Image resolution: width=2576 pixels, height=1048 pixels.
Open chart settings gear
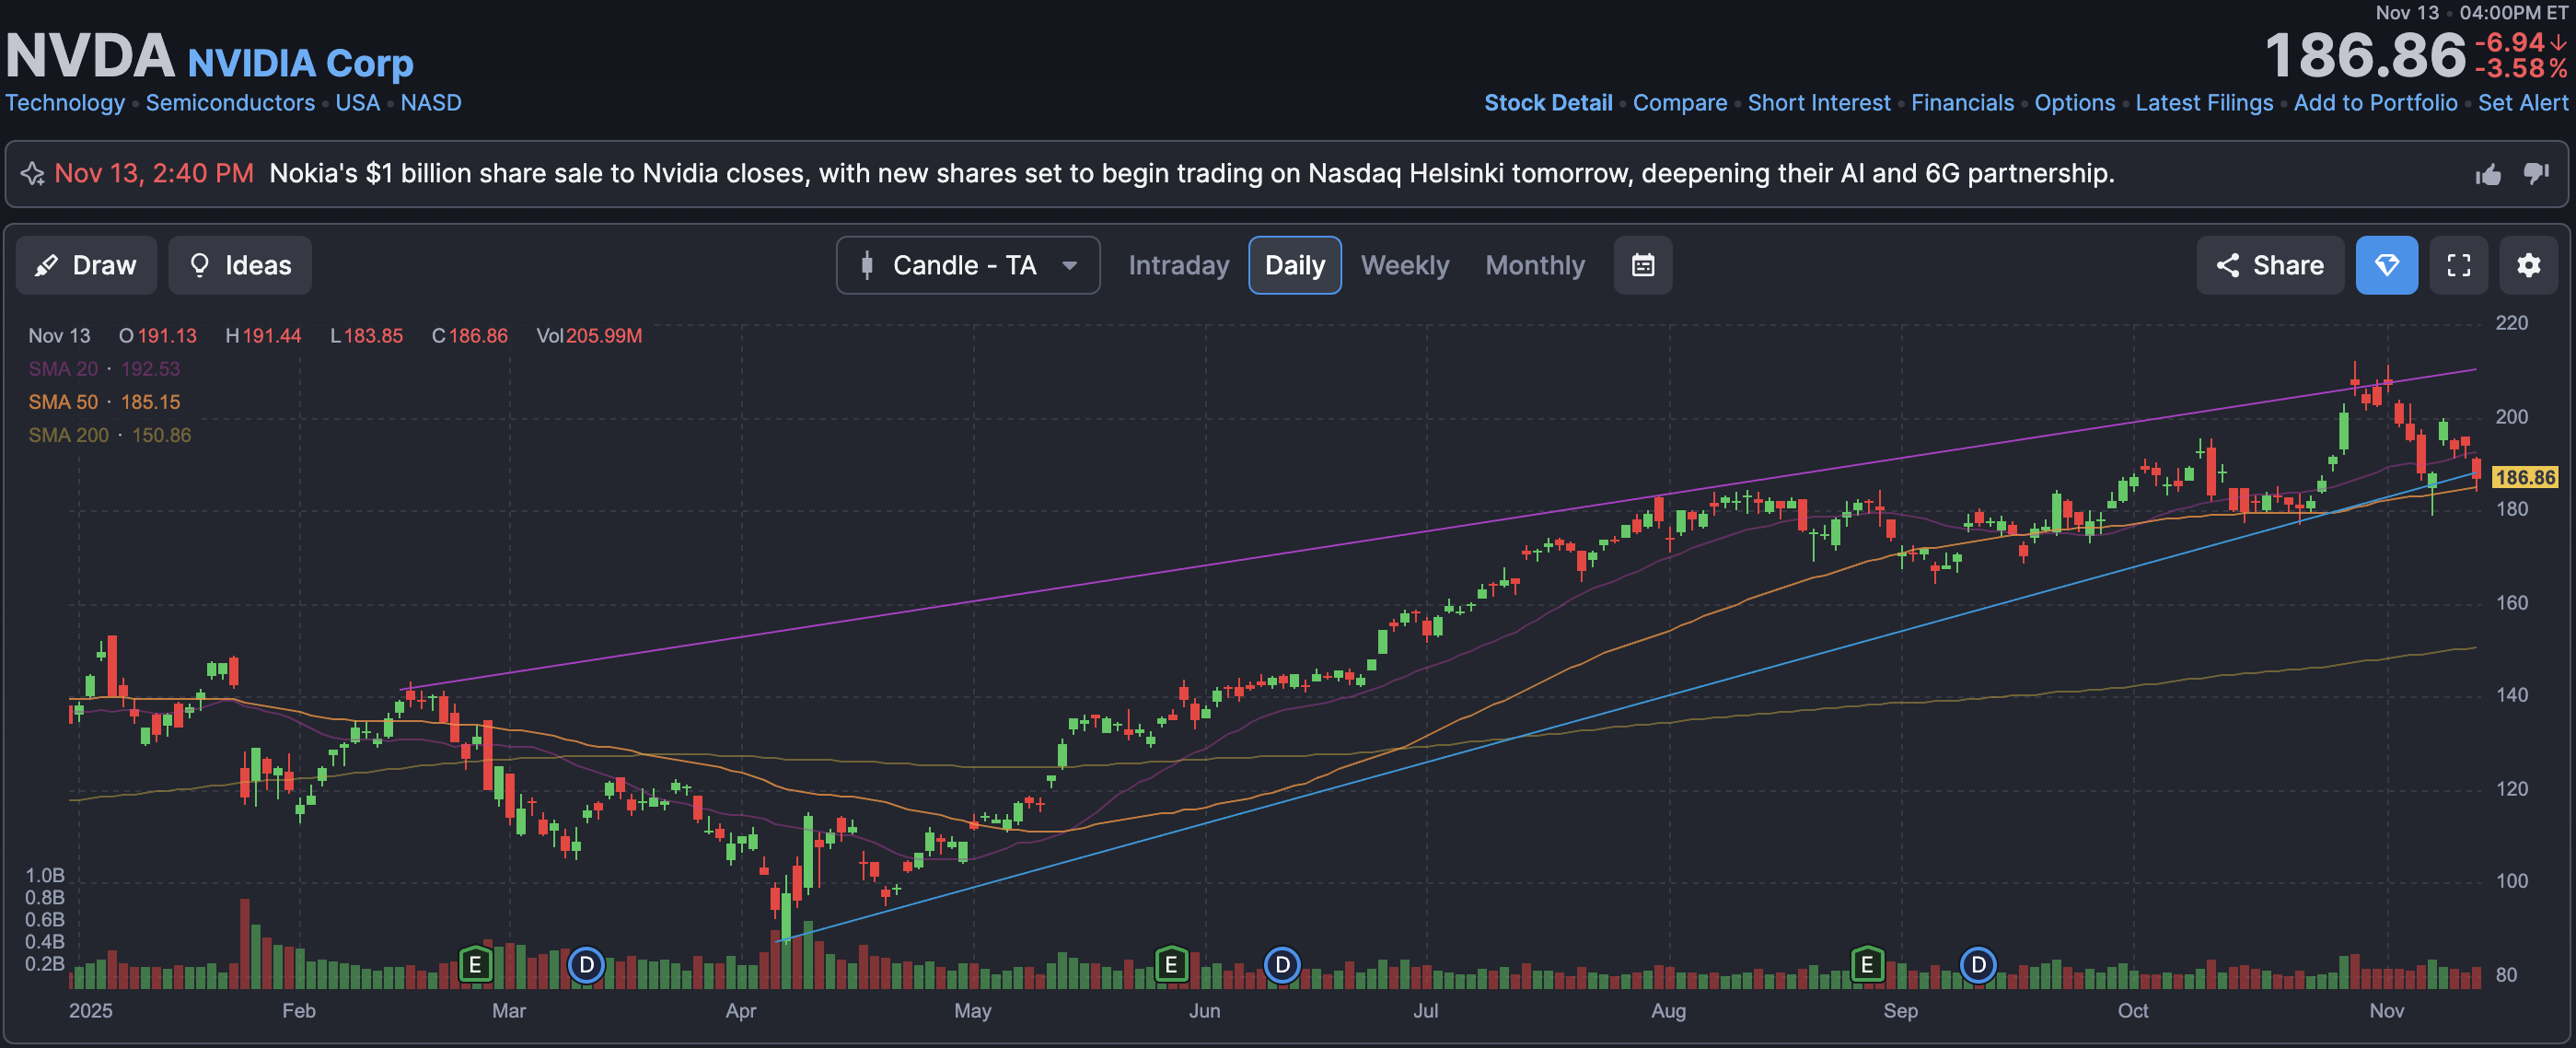point(2528,265)
